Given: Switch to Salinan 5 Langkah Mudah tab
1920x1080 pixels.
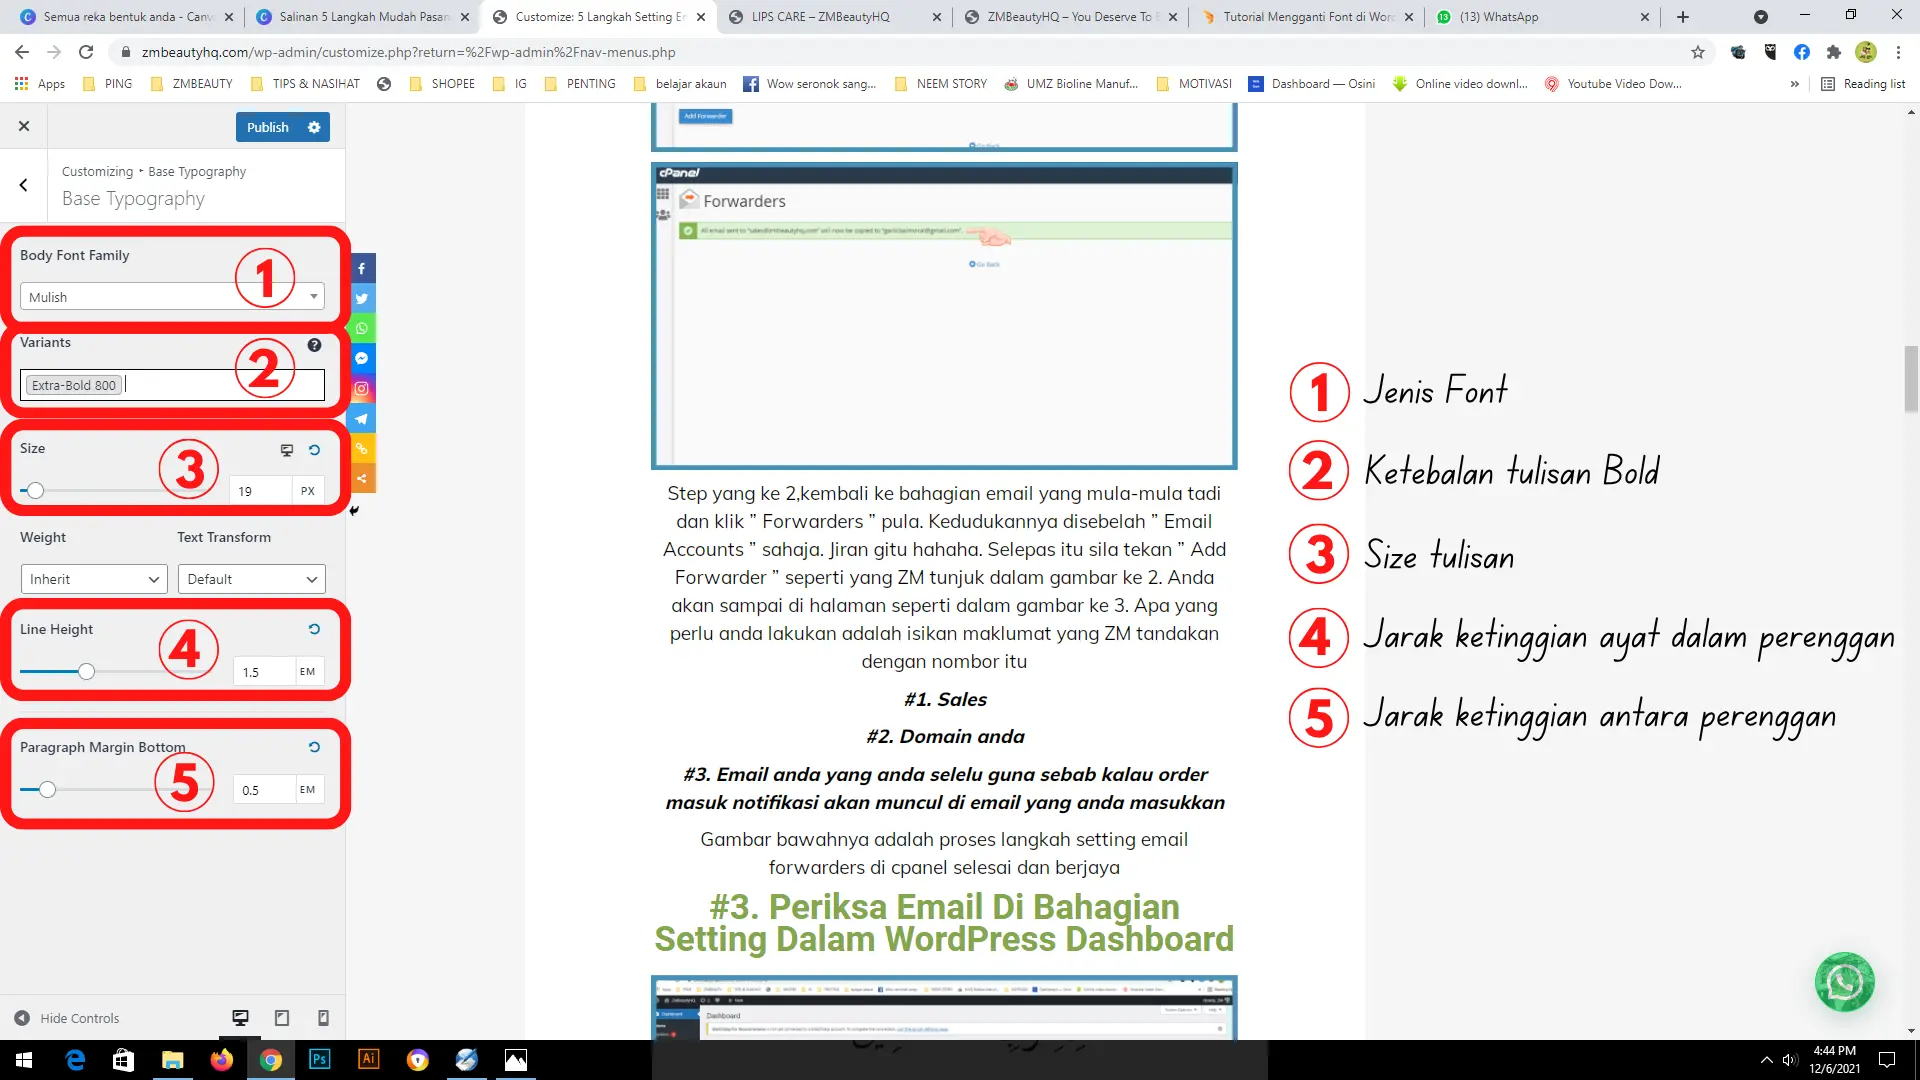Looking at the screenshot, I should coord(362,17).
